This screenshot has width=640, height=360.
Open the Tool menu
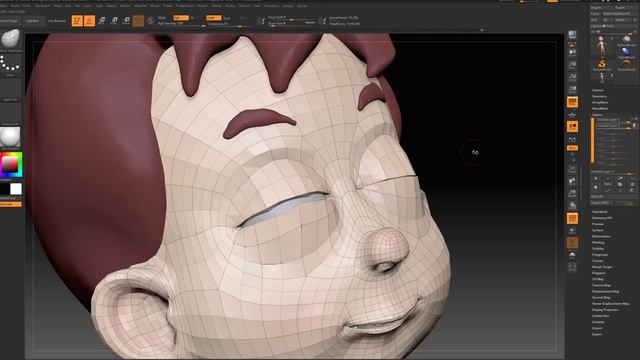point(257,6)
